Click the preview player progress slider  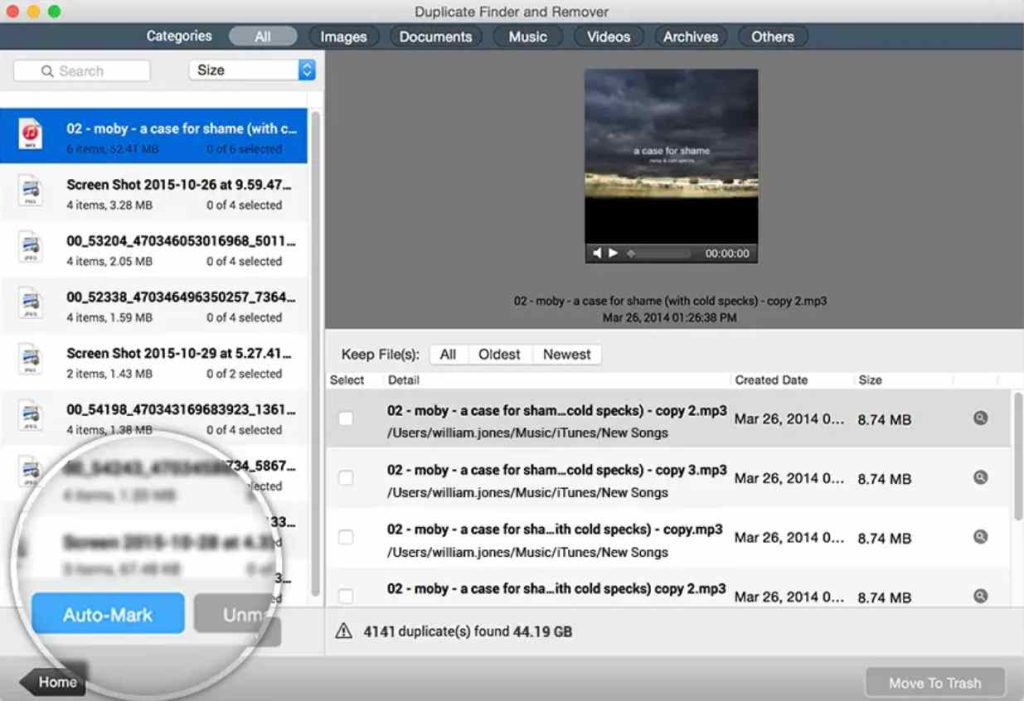pyautogui.click(x=658, y=253)
